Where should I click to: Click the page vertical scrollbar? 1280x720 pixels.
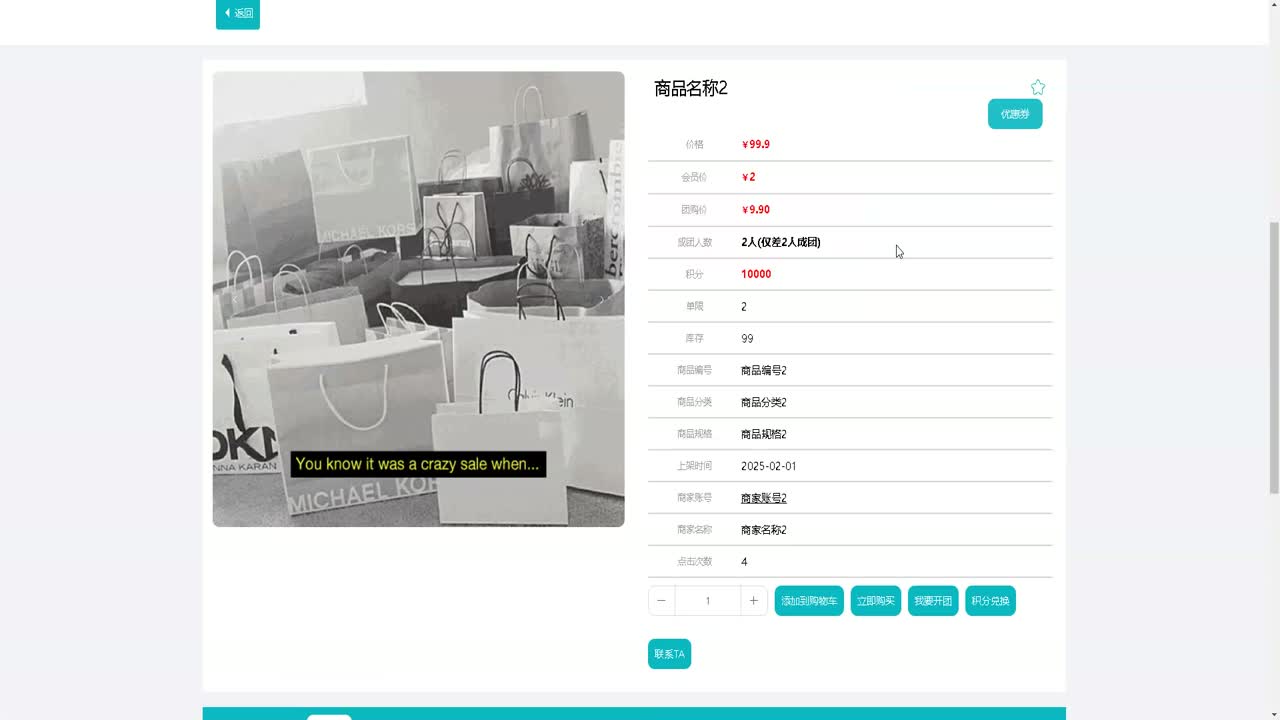click(x=1274, y=360)
